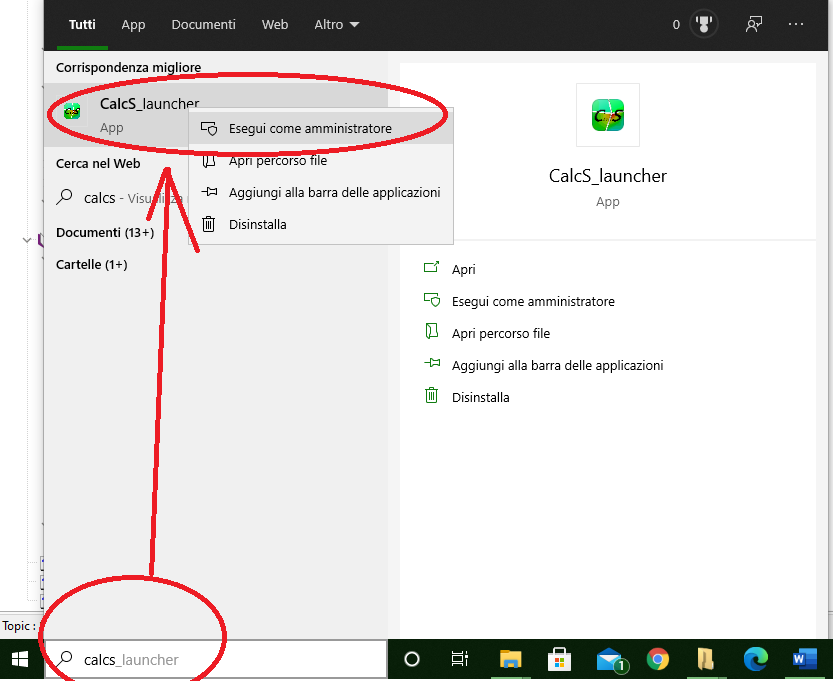Open Google Chrome from taskbar
The height and width of the screenshot is (681, 833).
coord(658,659)
